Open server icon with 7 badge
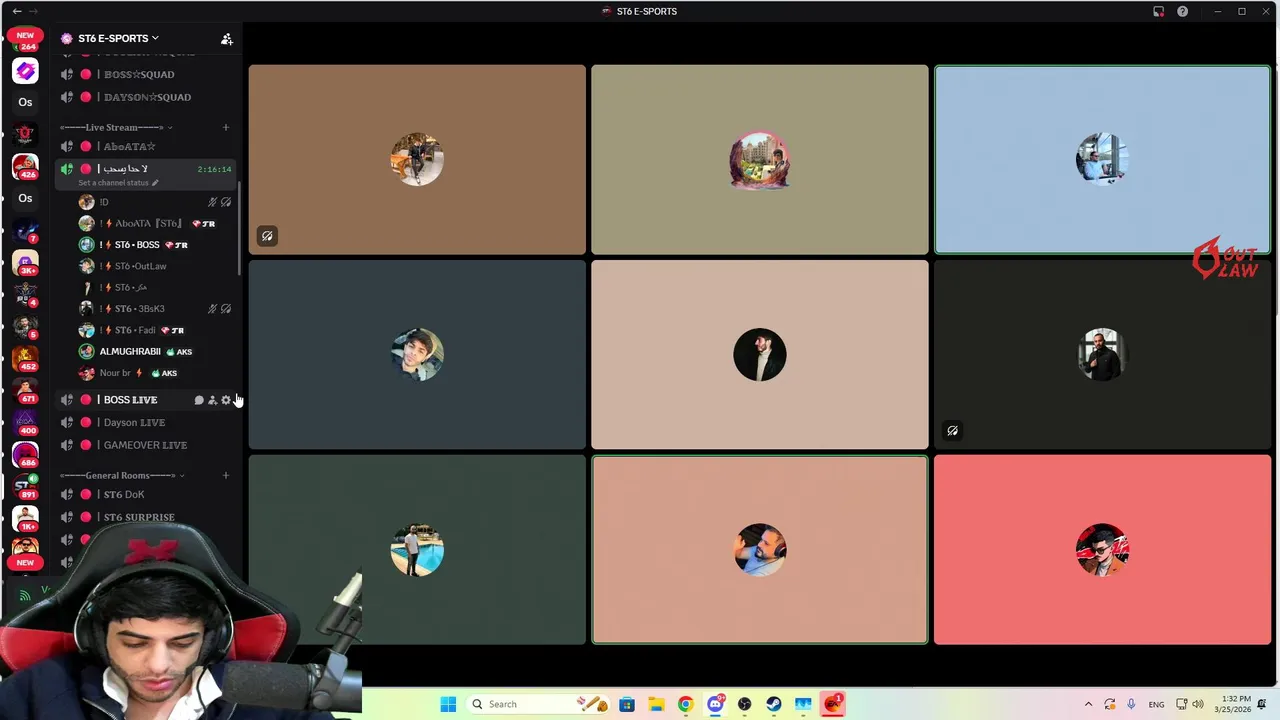The image size is (1280, 720). point(25,231)
